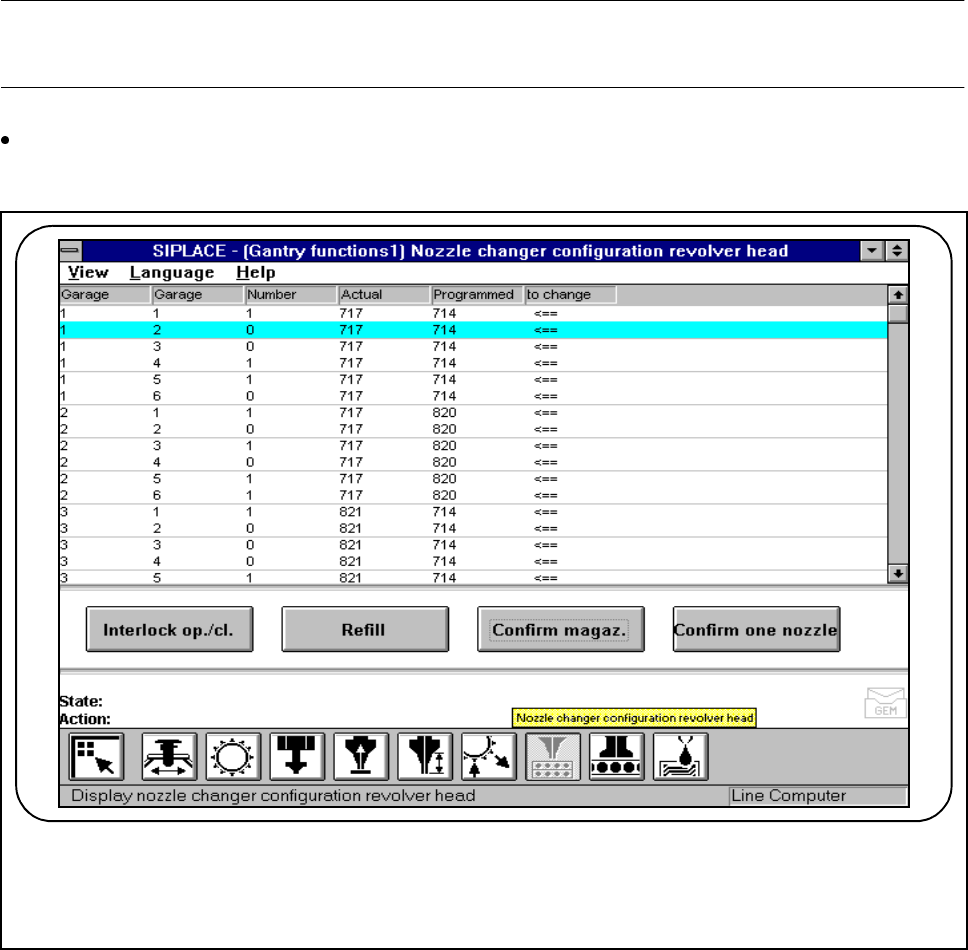
Task: Click the 'State:' label
Action: tap(81, 701)
